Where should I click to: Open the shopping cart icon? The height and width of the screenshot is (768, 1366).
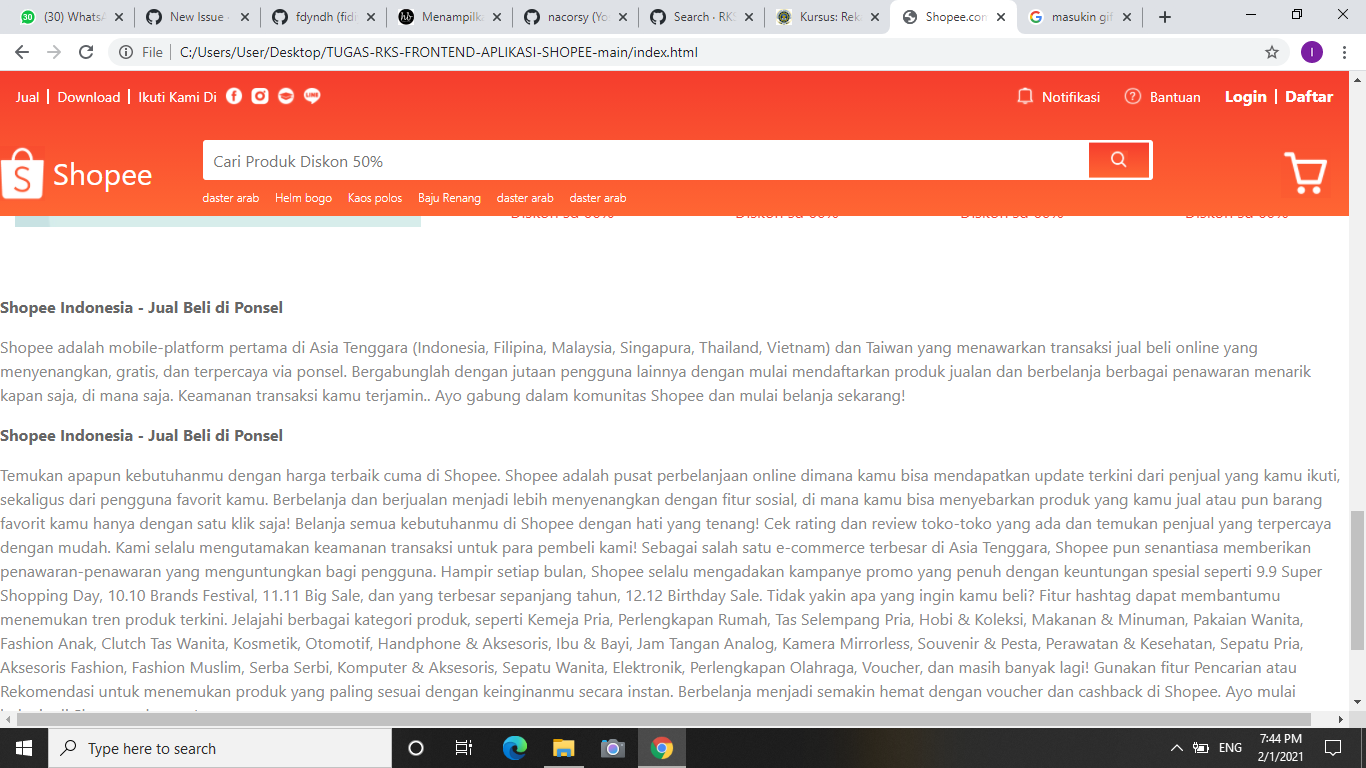1306,172
